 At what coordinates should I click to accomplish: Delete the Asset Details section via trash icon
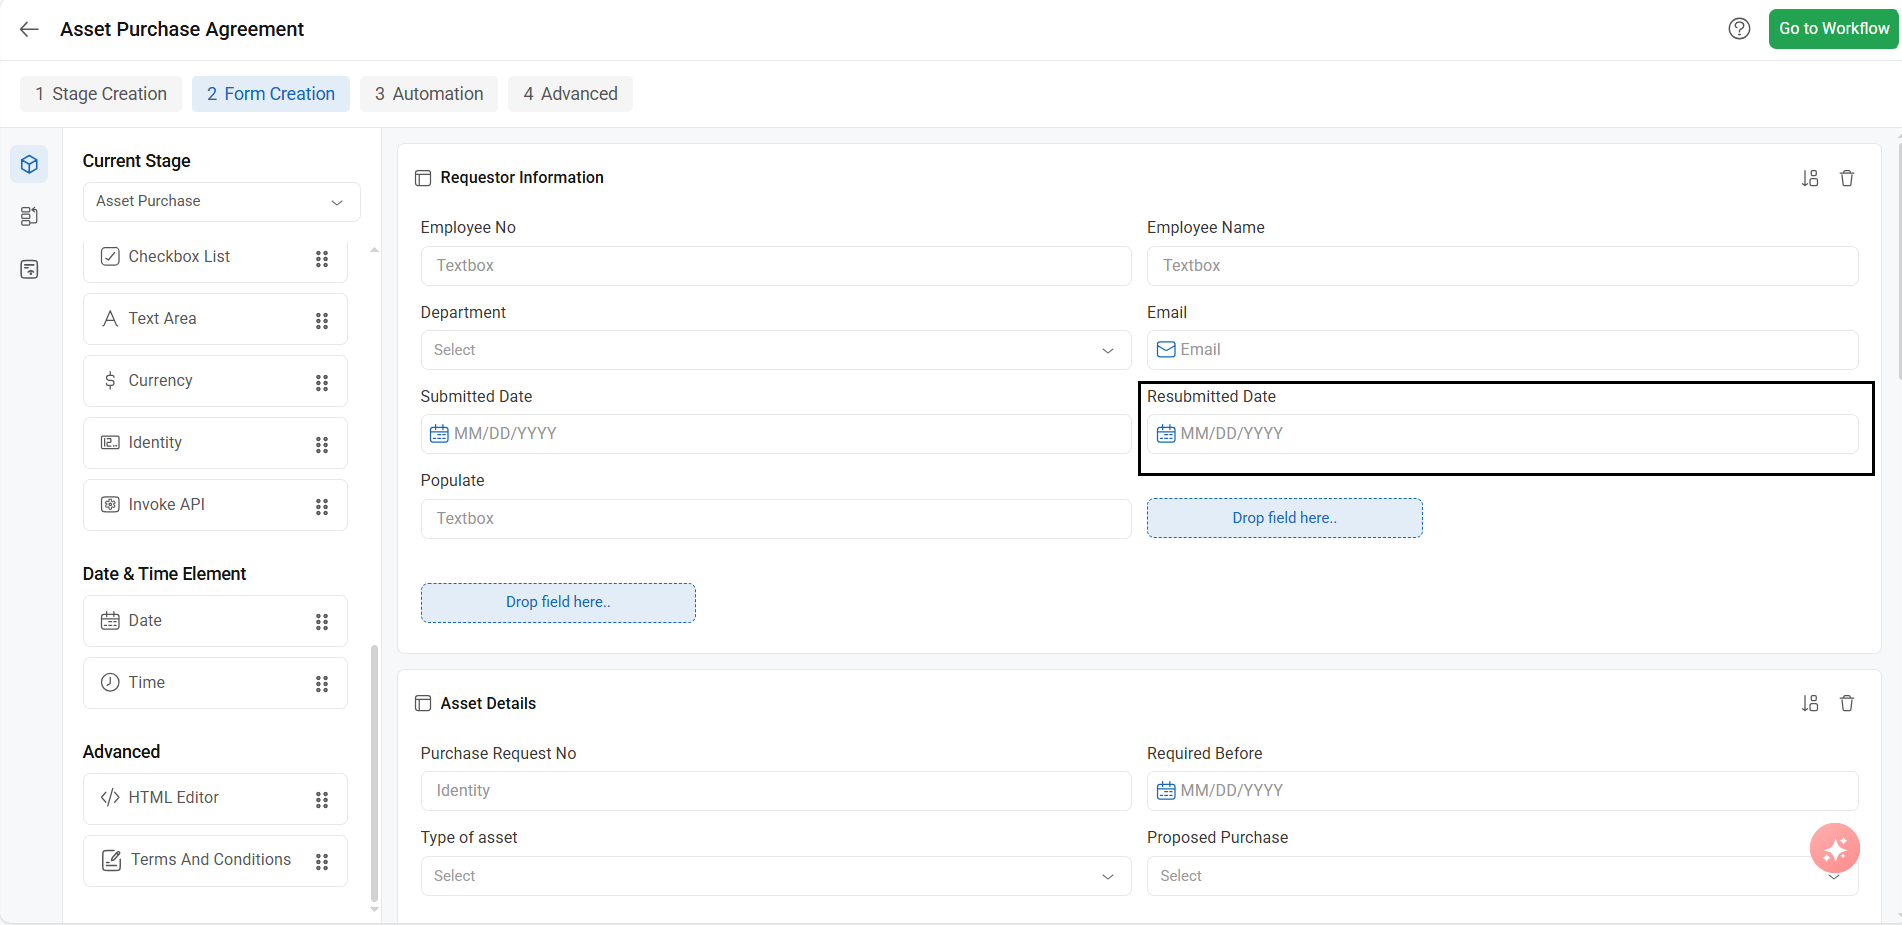pyautogui.click(x=1846, y=704)
